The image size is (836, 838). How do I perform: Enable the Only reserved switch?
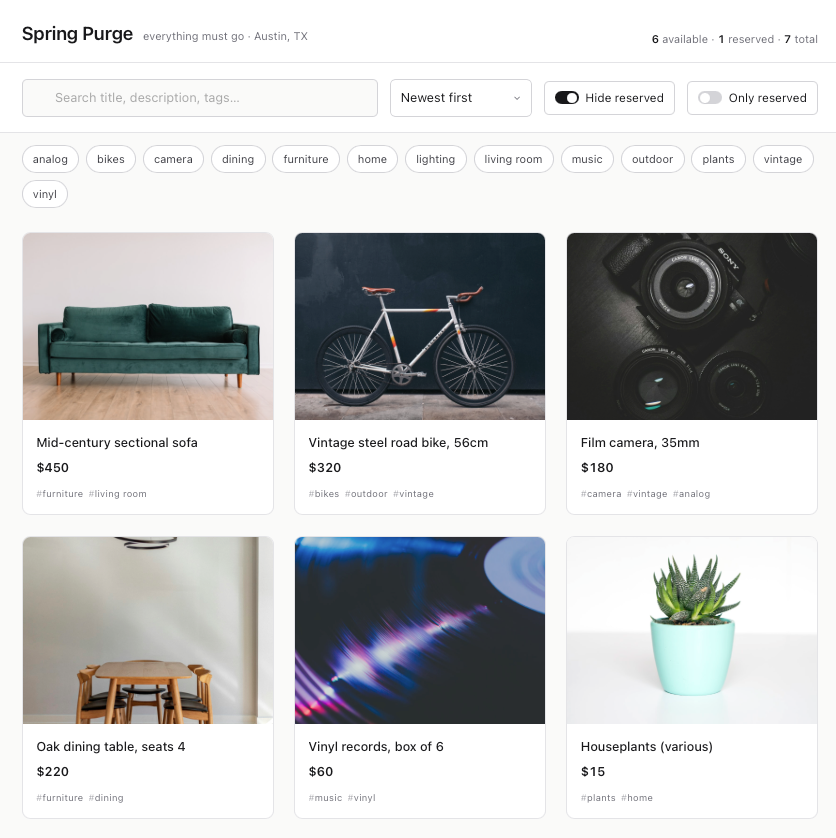click(710, 98)
